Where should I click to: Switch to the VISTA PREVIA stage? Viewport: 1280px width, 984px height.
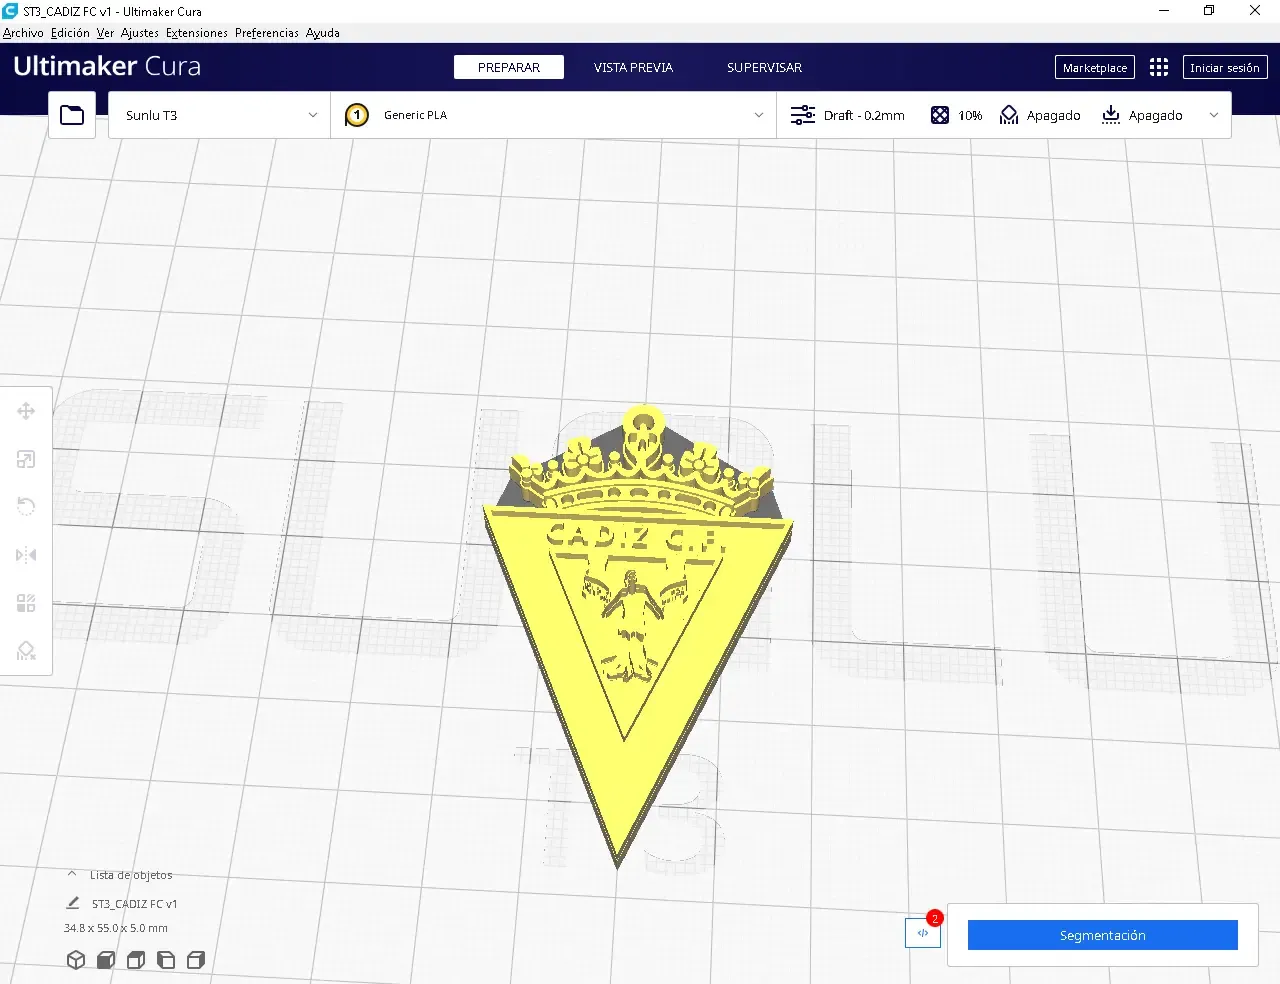click(633, 67)
